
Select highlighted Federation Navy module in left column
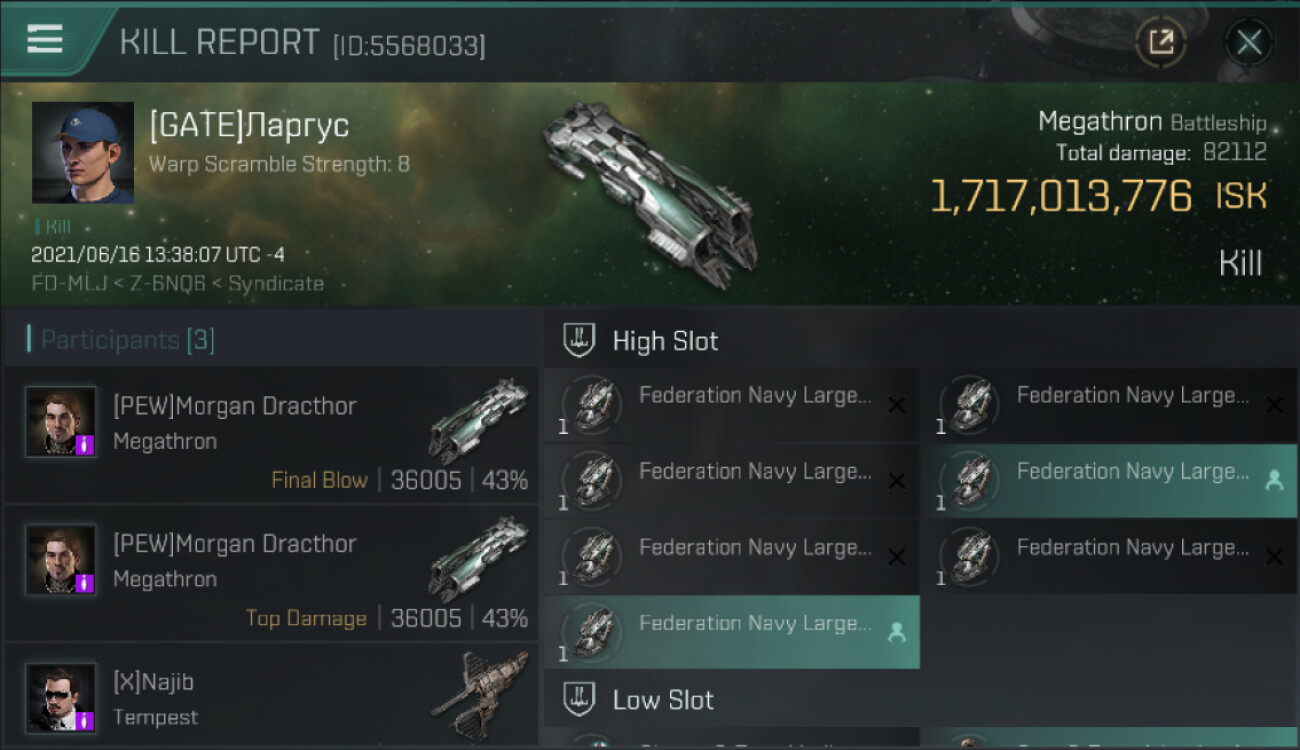click(x=730, y=632)
